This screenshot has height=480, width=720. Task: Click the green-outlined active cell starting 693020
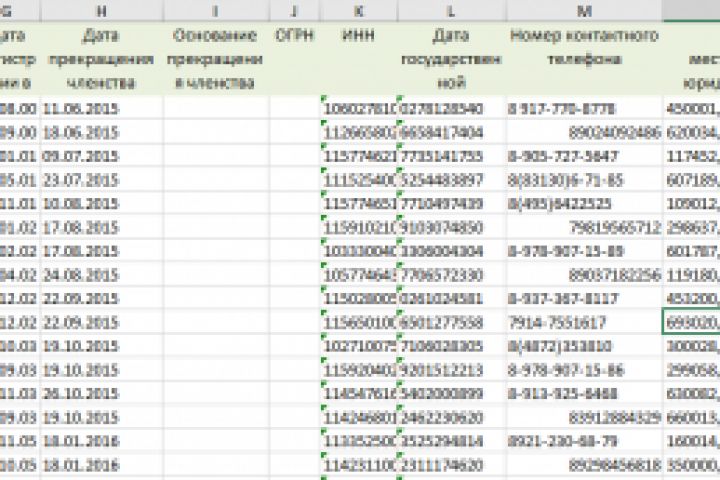tap(692, 322)
